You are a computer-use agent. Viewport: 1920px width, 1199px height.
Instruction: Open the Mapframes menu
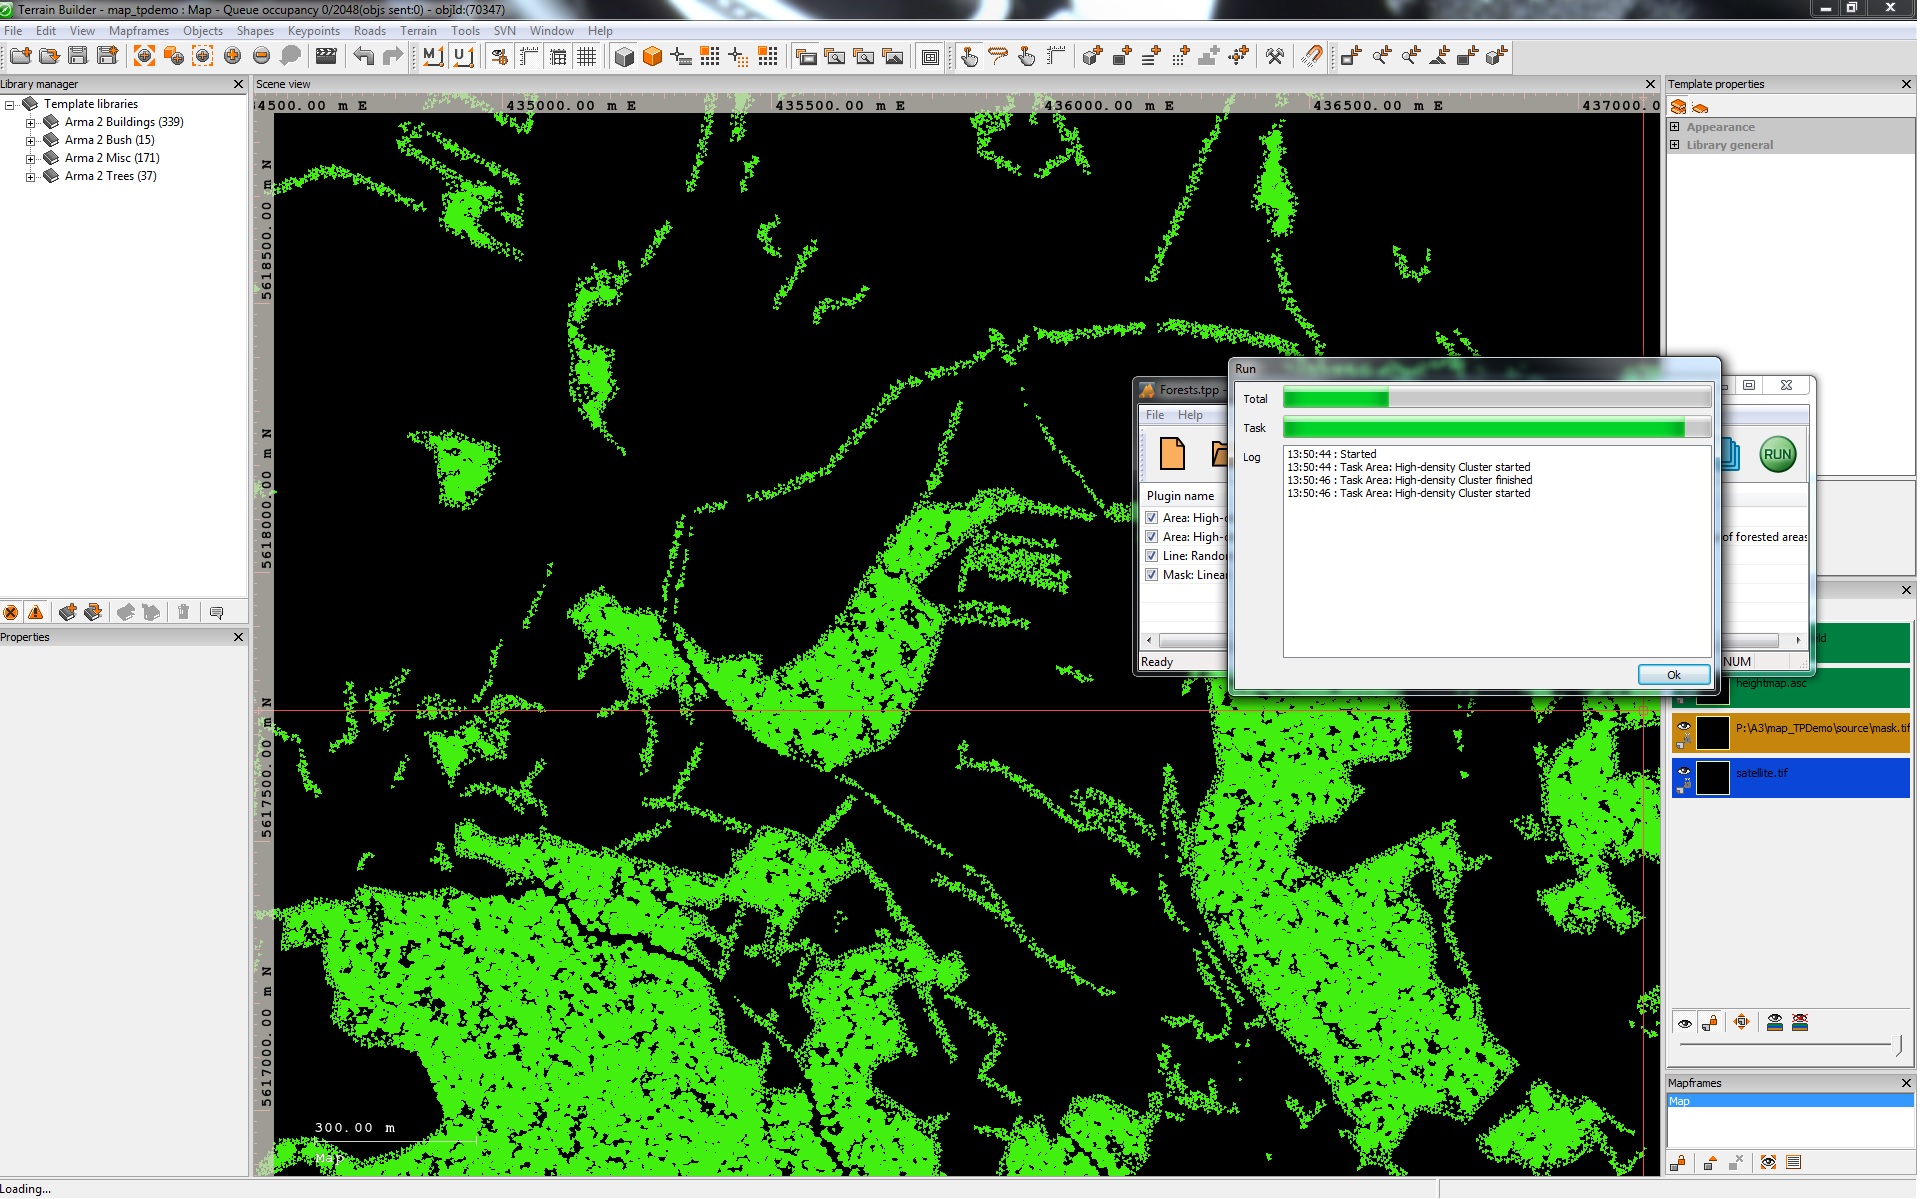point(138,30)
